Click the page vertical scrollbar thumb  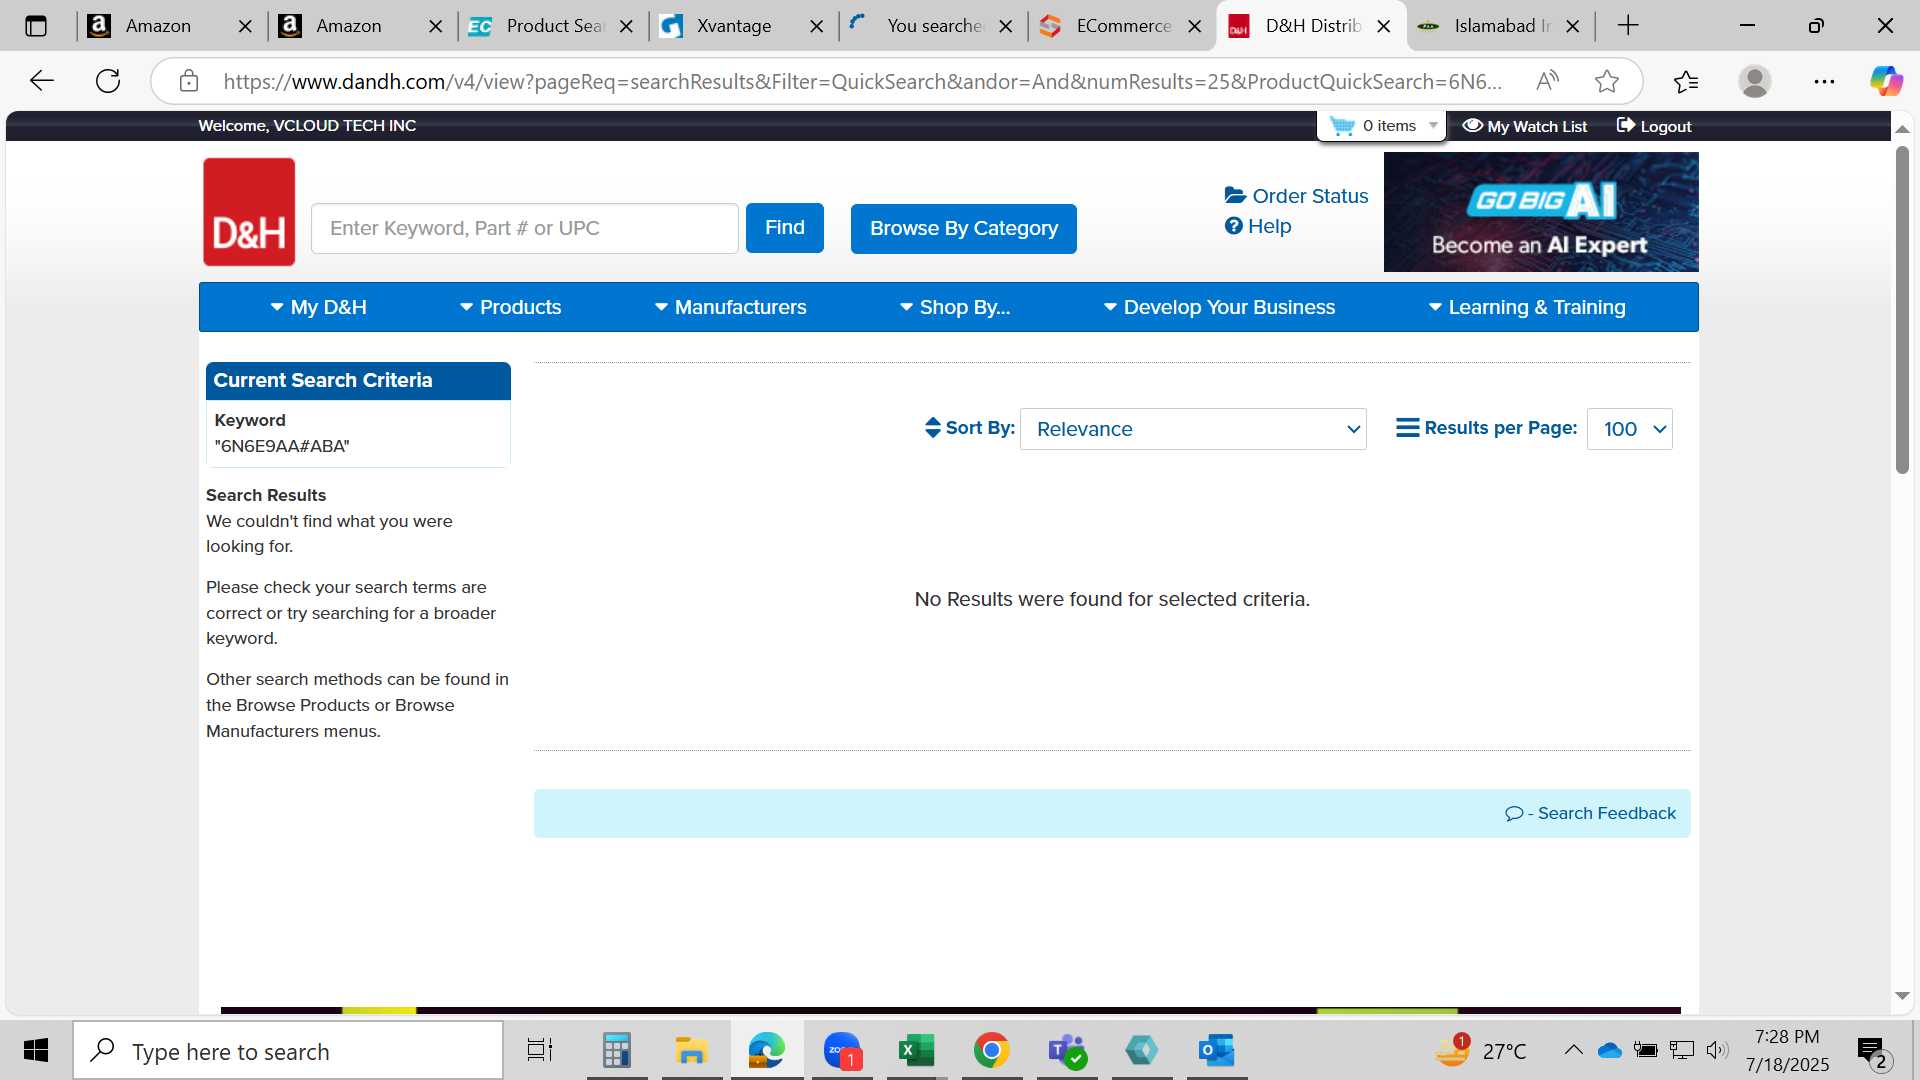1902,310
